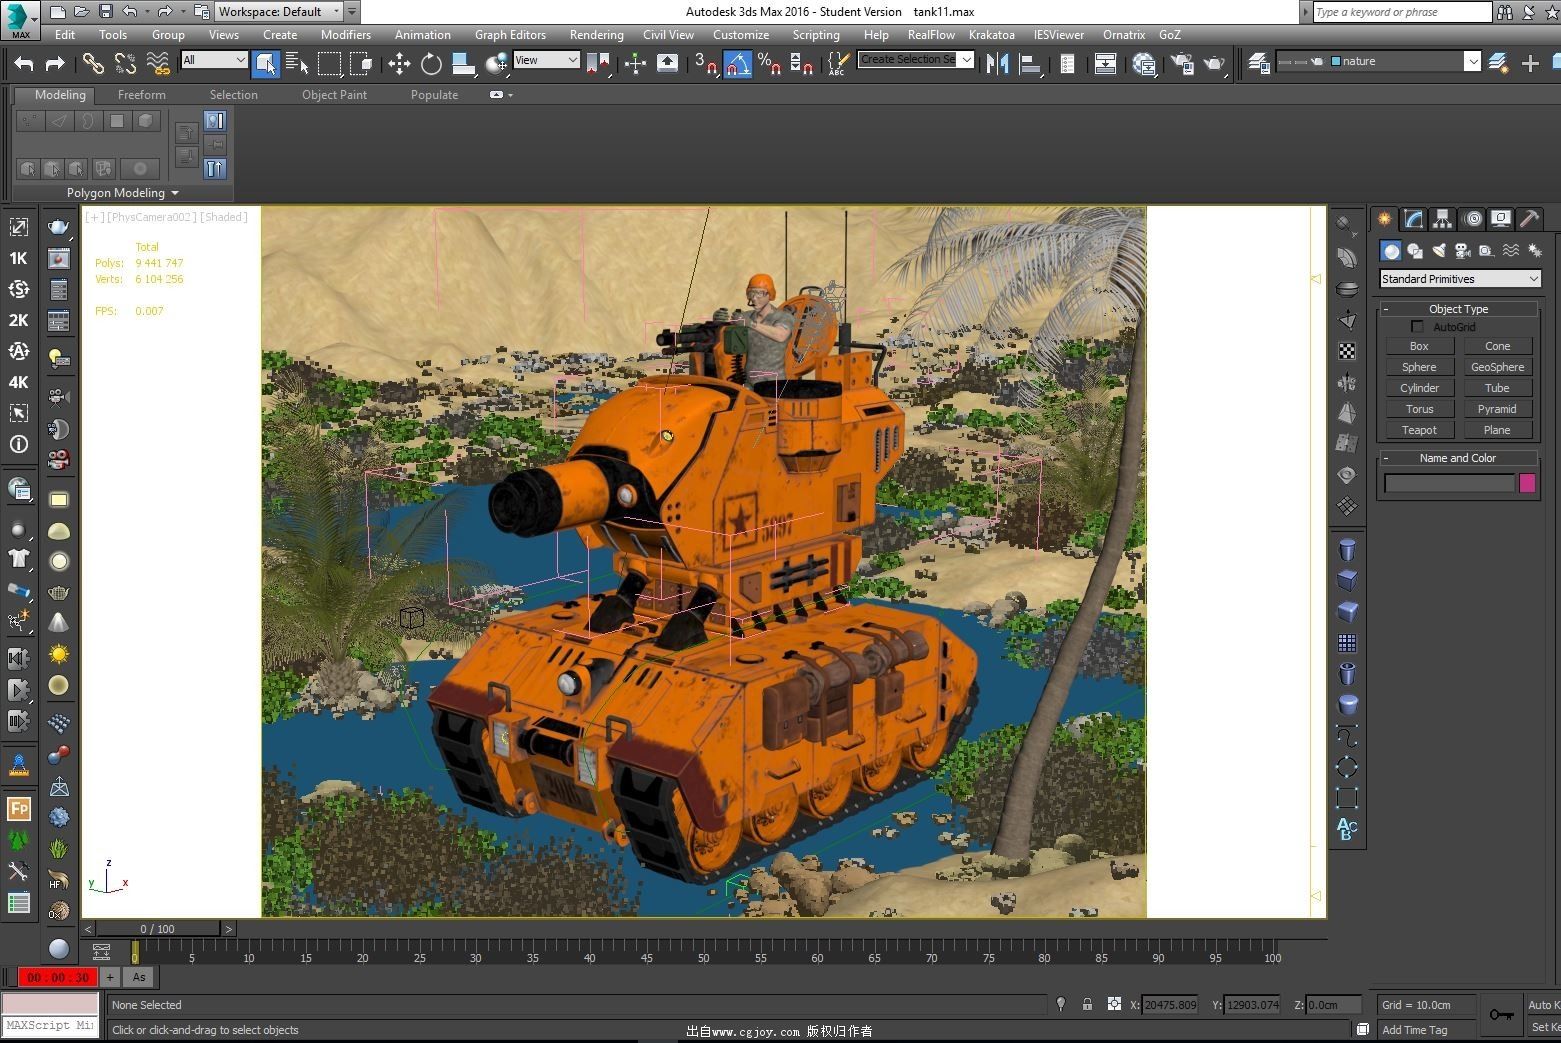Screen dimensions: 1561x1043
Task: Click the Save File floppy icon
Action: (105, 12)
